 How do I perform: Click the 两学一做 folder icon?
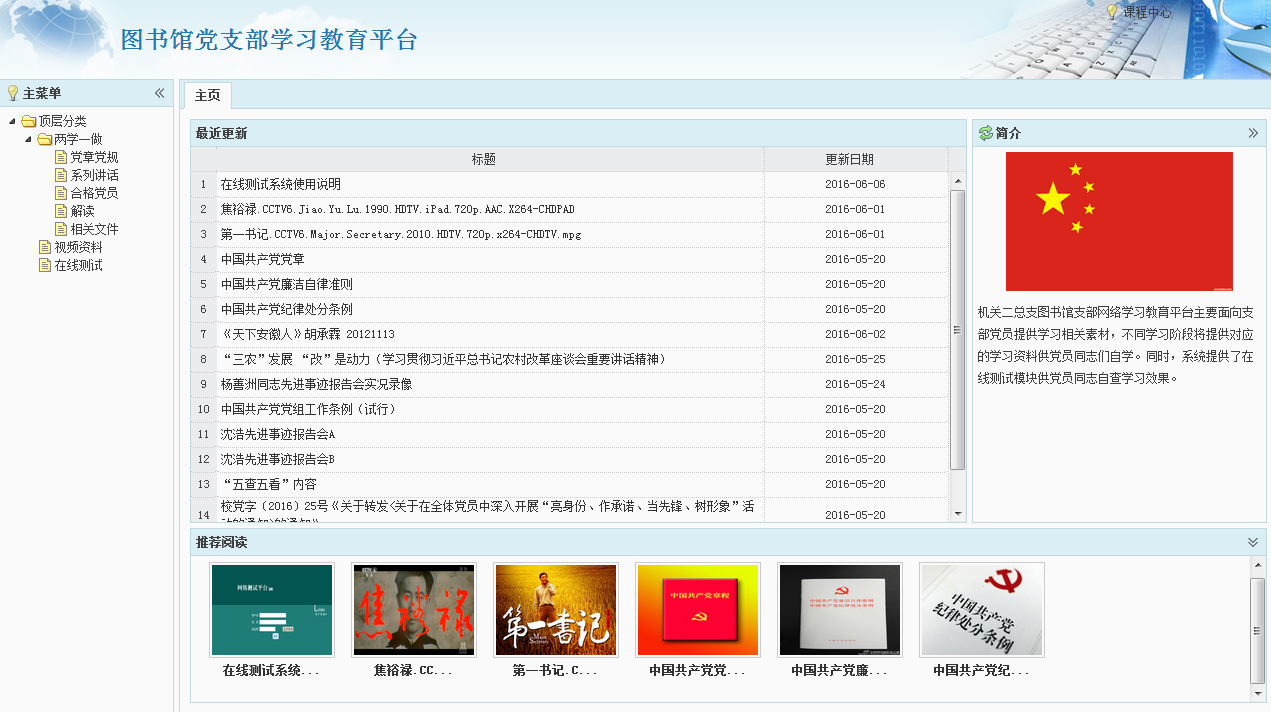point(45,140)
